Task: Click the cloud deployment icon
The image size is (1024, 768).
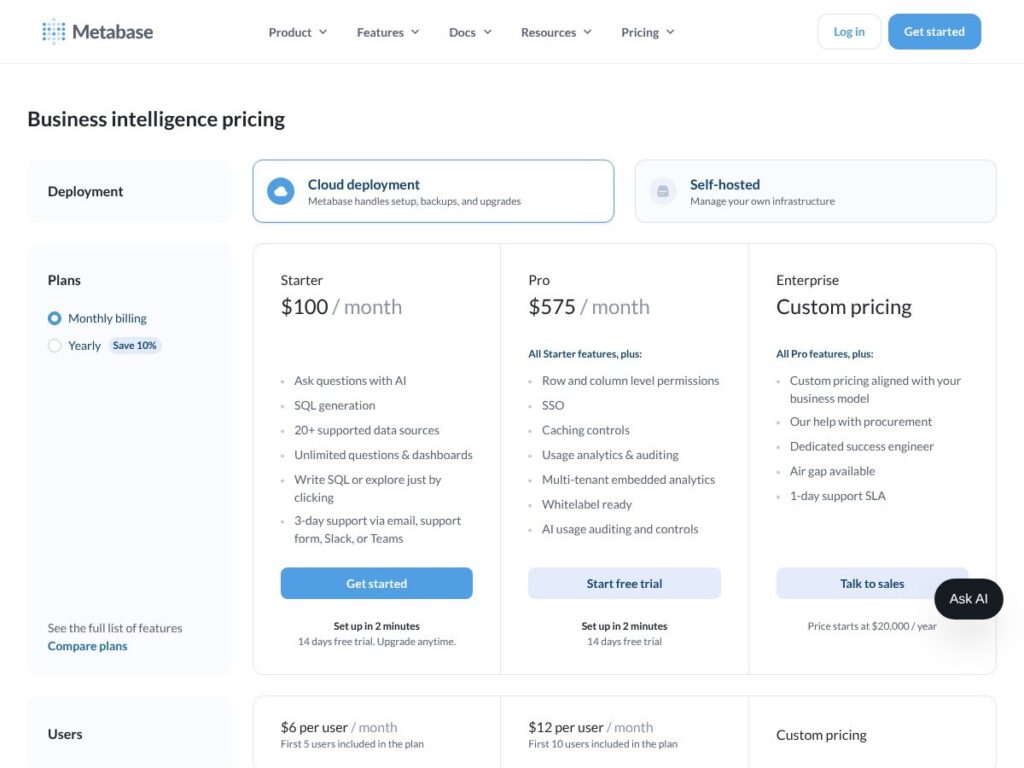Action: tap(281, 191)
